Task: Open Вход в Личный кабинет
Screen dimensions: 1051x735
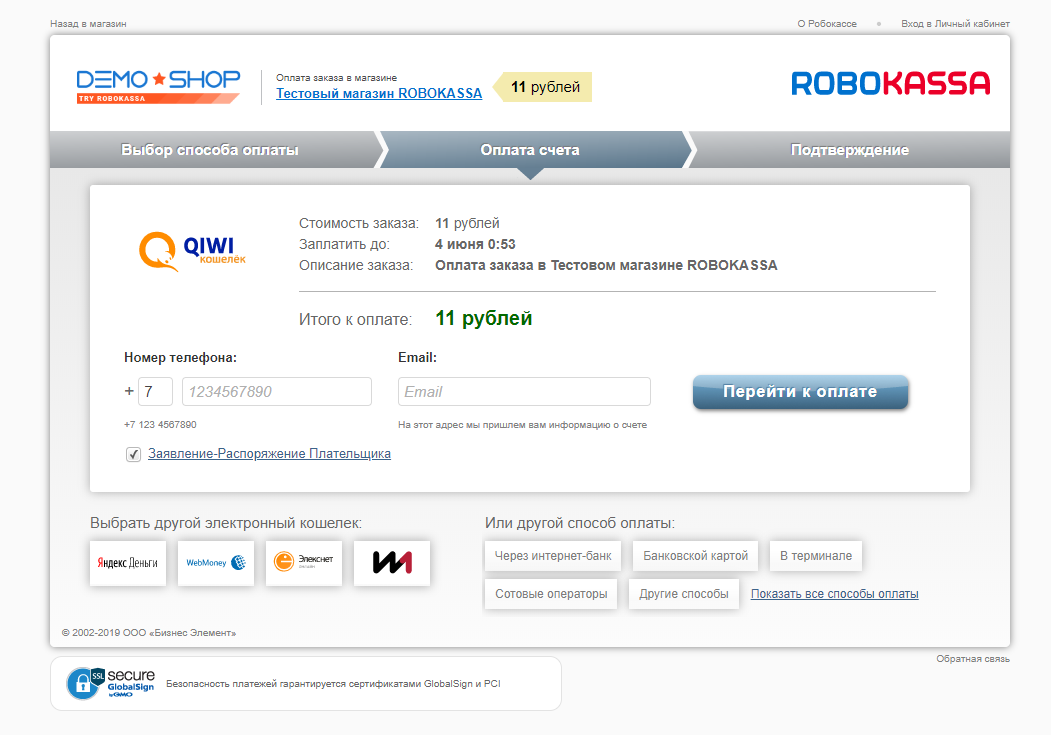Action: [x=955, y=23]
